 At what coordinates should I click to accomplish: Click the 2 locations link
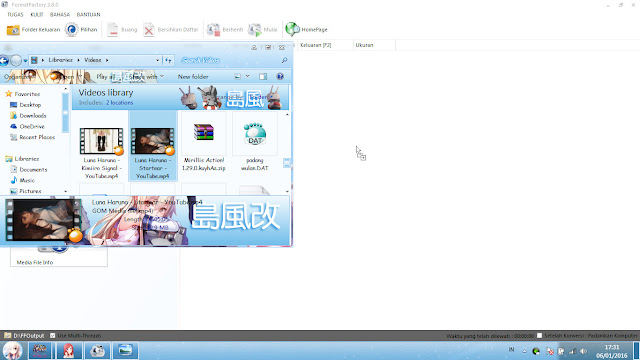(x=120, y=103)
